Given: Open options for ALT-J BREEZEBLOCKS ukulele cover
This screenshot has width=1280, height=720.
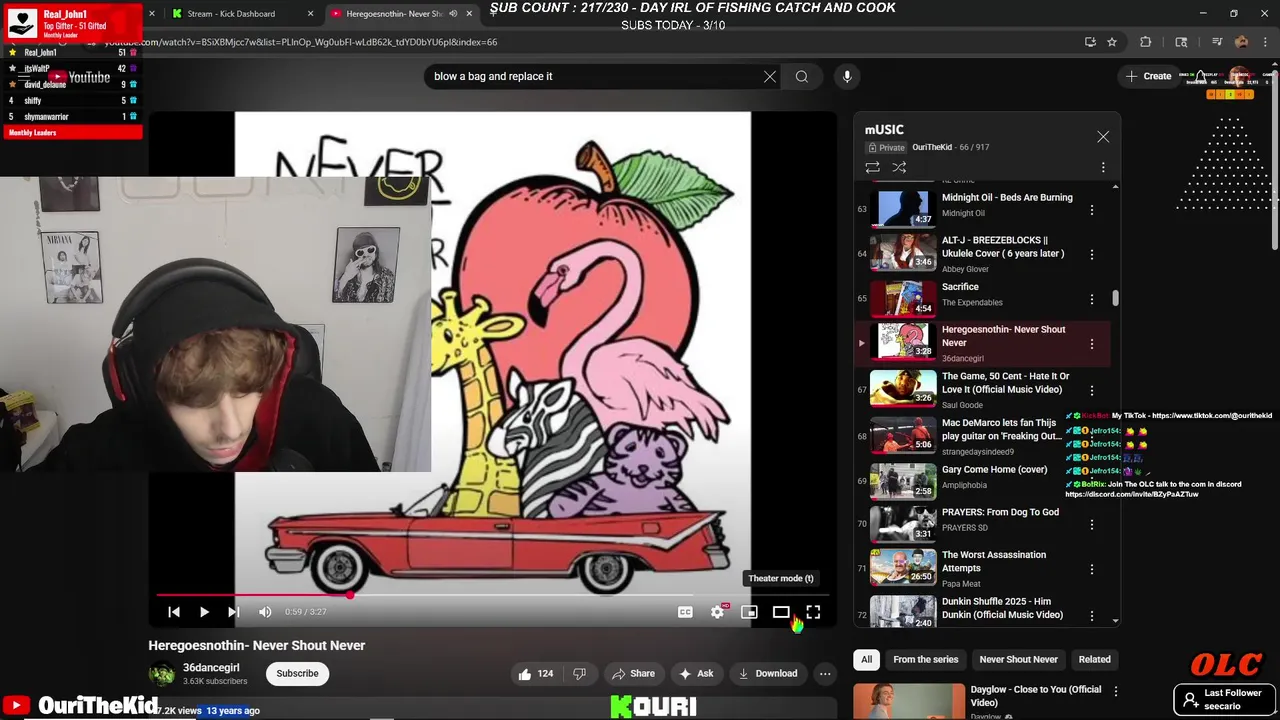Looking at the screenshot, I should pos(1092,254).
